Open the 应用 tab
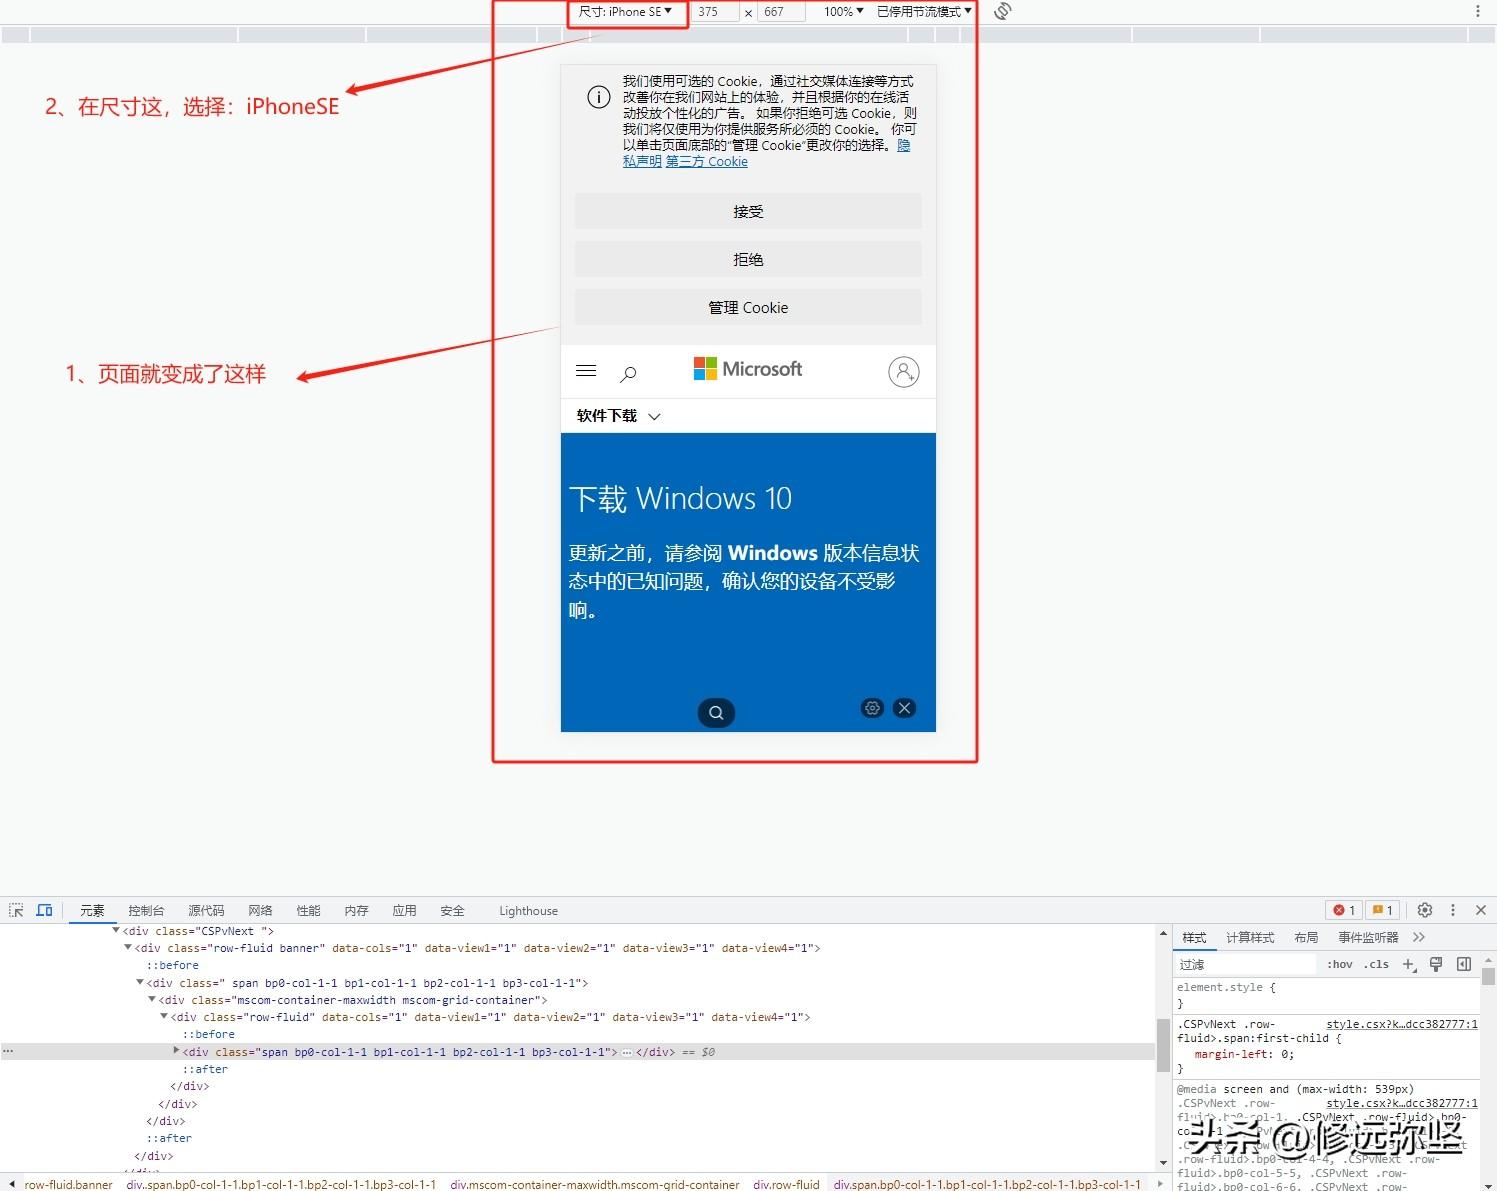Image resolution: width=1497 pixels, height=1191 pixels. click(x=404, y=910)
